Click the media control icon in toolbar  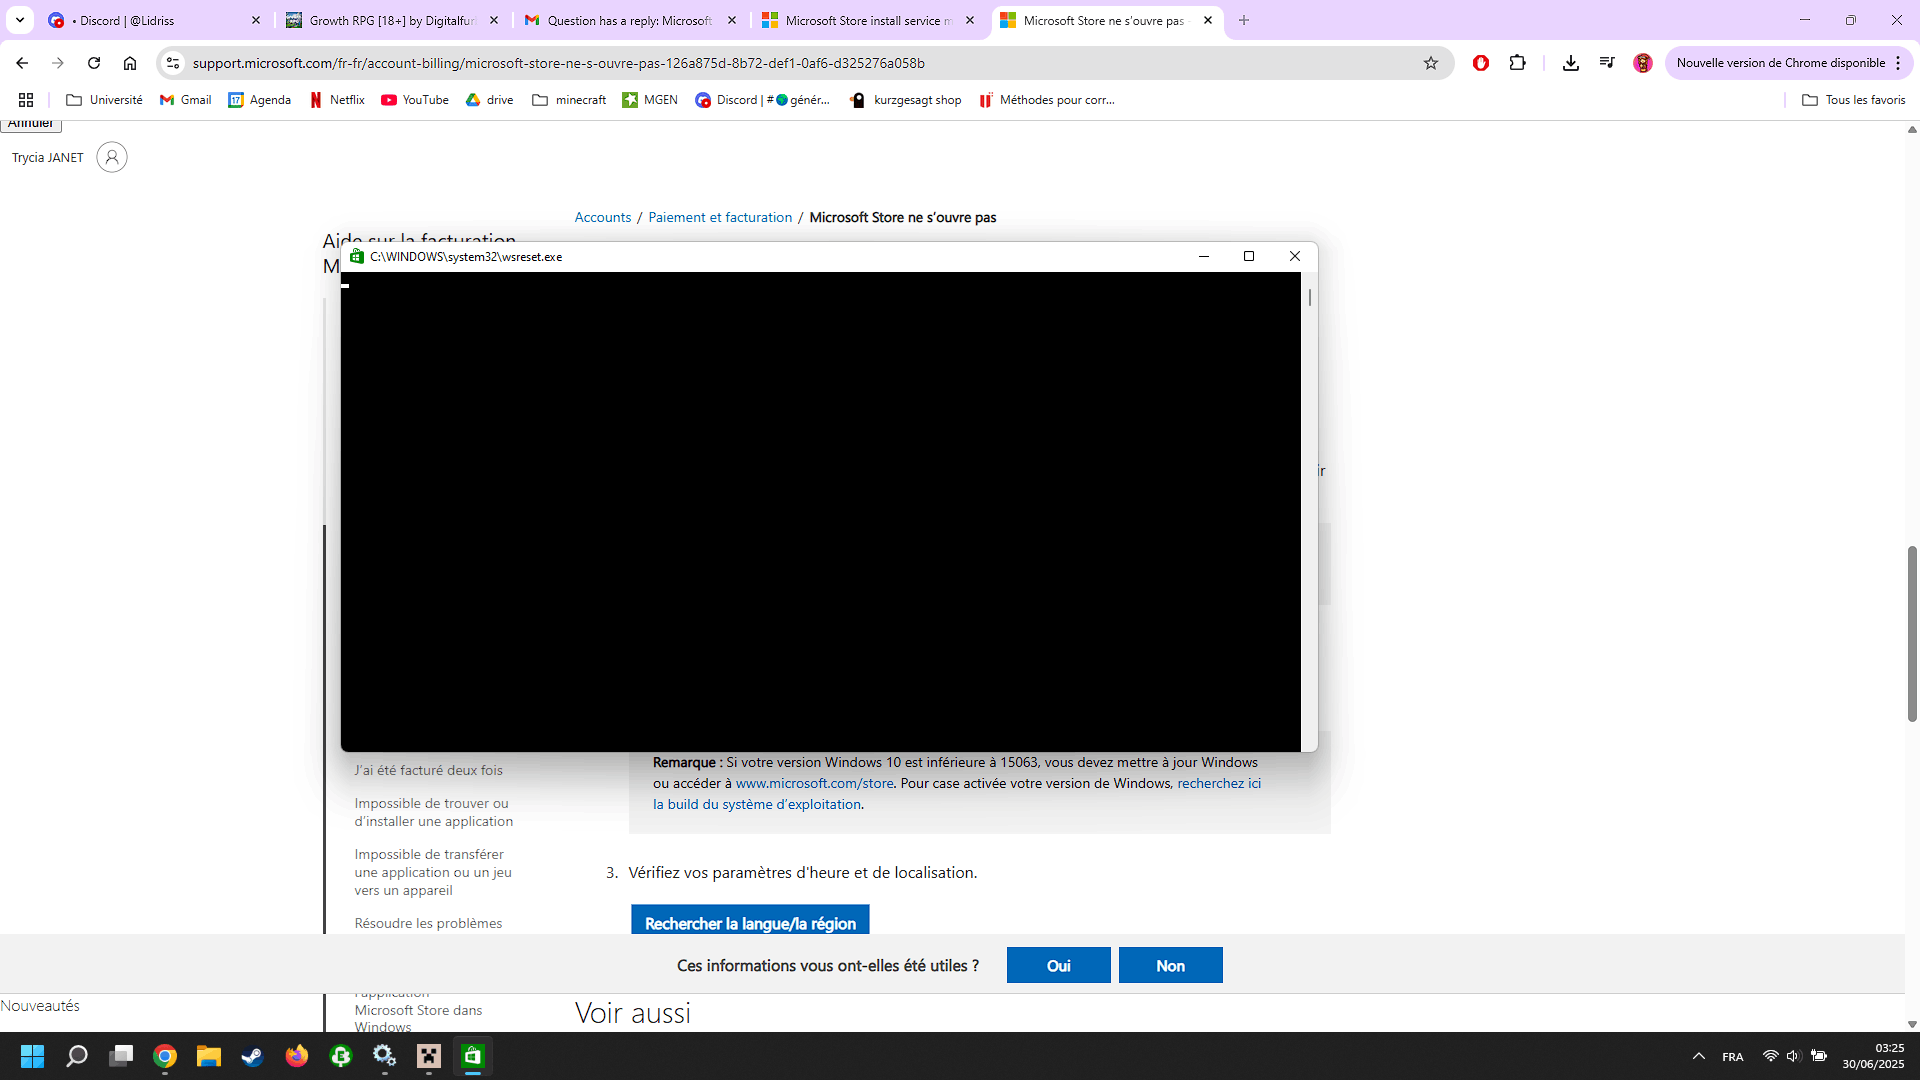tap(1607, 63)
